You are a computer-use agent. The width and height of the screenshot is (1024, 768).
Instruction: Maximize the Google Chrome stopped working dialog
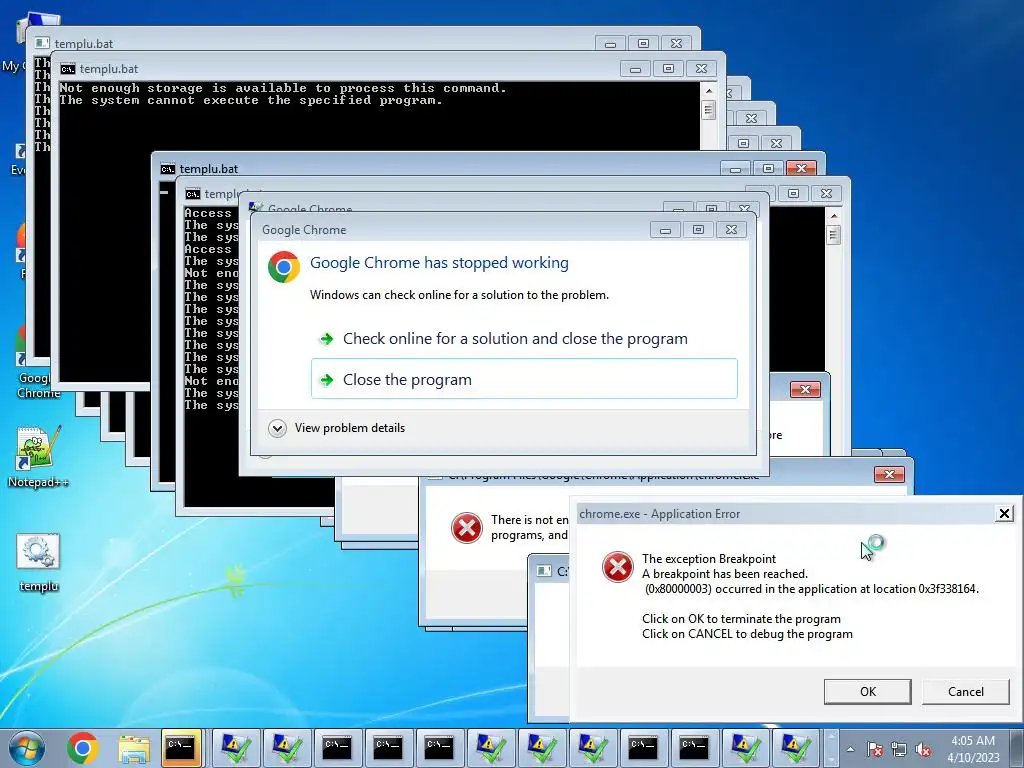coord(698,230)
